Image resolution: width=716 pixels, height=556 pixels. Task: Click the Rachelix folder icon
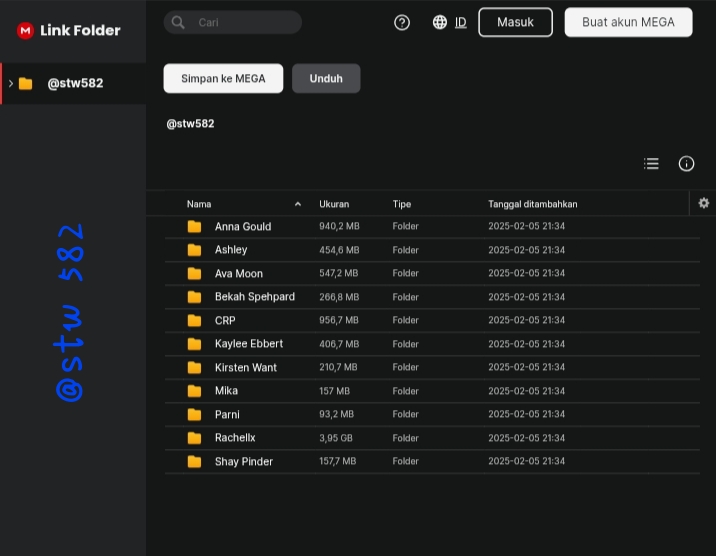[x=194, y=438]
